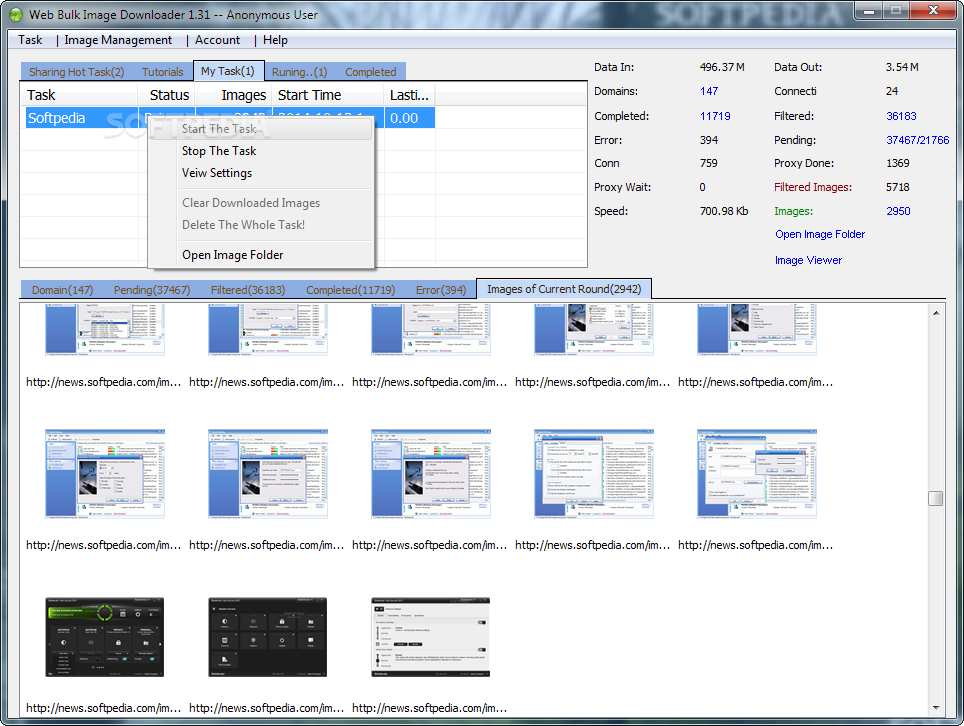This screenshot has height=726, width=964.
Task: Select third thumbnail in middle row
Action: (x=430, y=474)
